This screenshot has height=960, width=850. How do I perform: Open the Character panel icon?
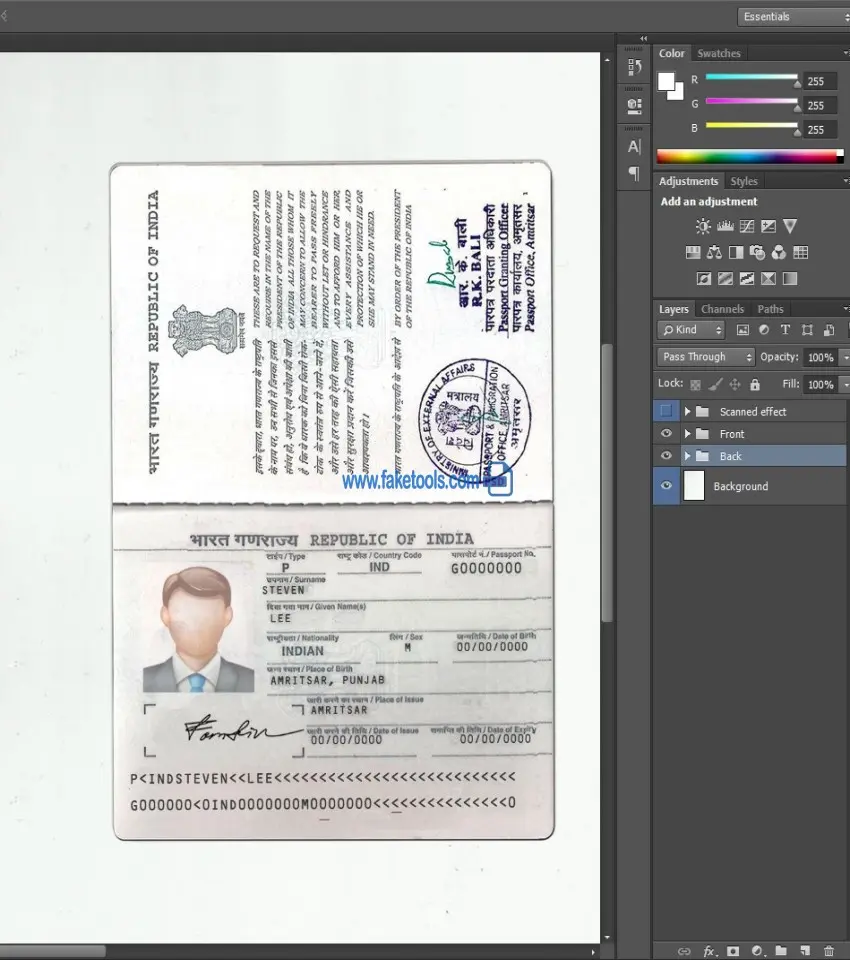pos(634,147)
